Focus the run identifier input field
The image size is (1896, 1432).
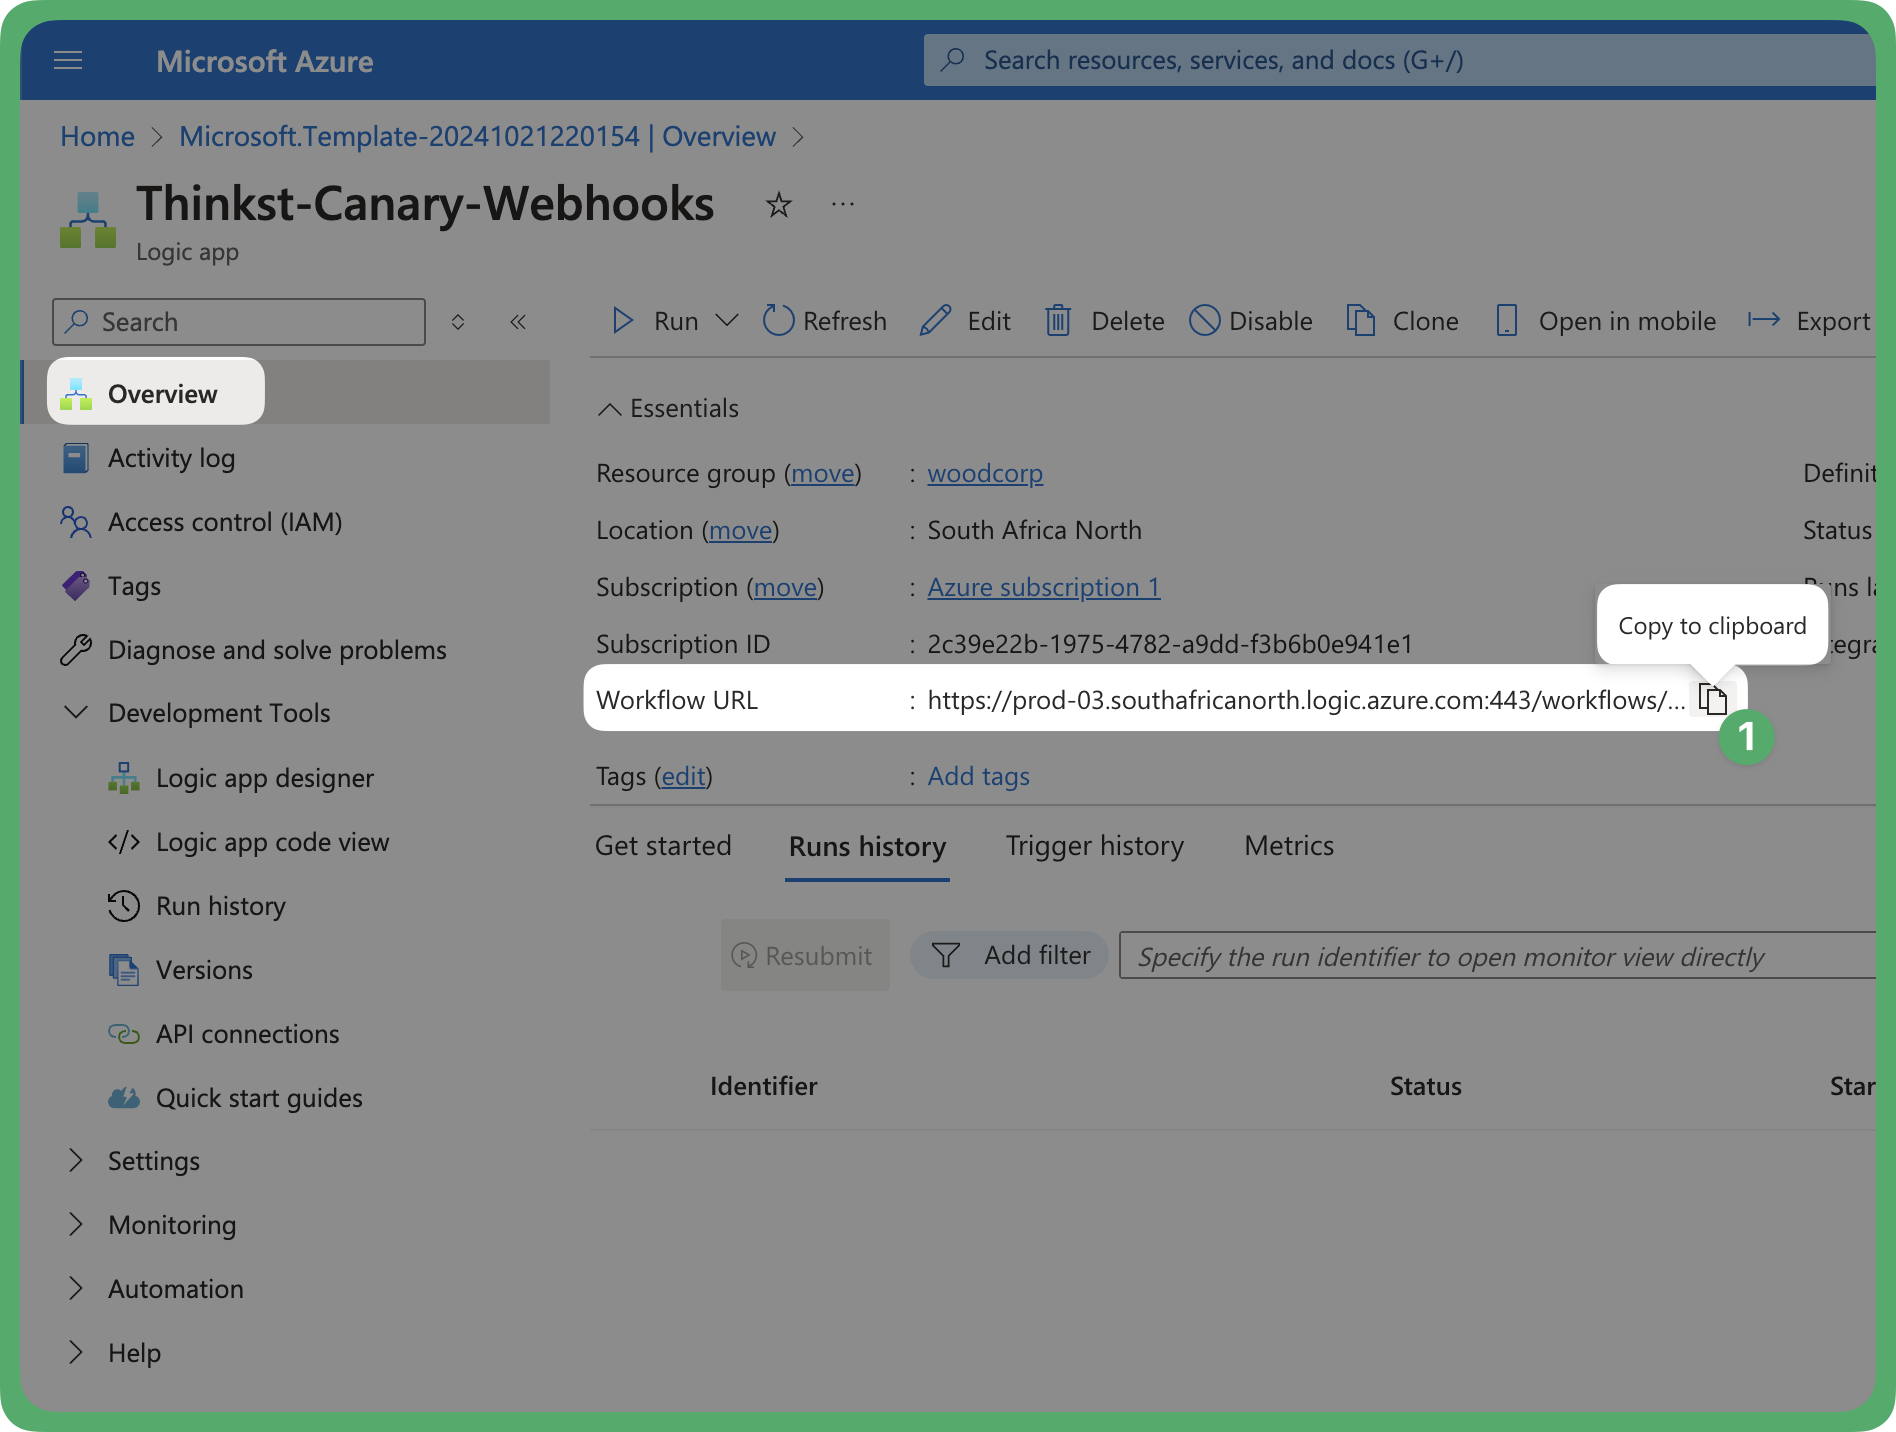[1497, 955]
